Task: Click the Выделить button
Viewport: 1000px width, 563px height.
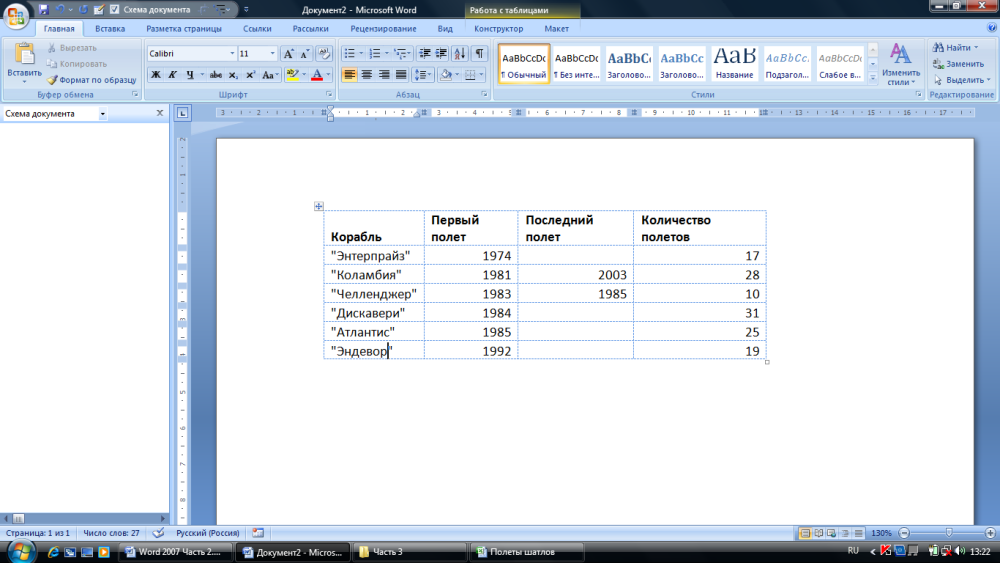Action: click(962, 80)
